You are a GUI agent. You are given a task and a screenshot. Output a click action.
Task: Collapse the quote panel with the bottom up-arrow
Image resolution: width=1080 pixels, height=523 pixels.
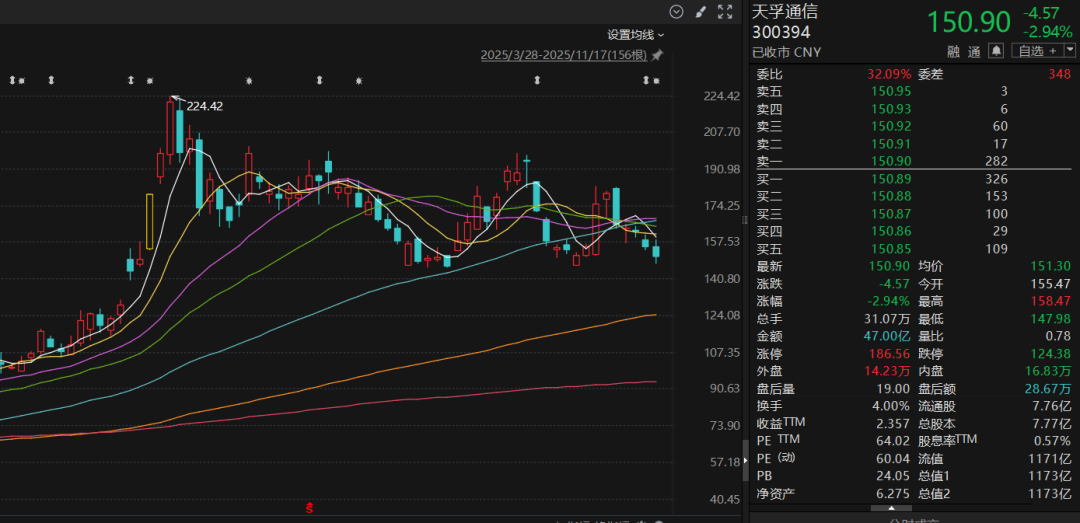pyautogui.click(x=890, y=508)
